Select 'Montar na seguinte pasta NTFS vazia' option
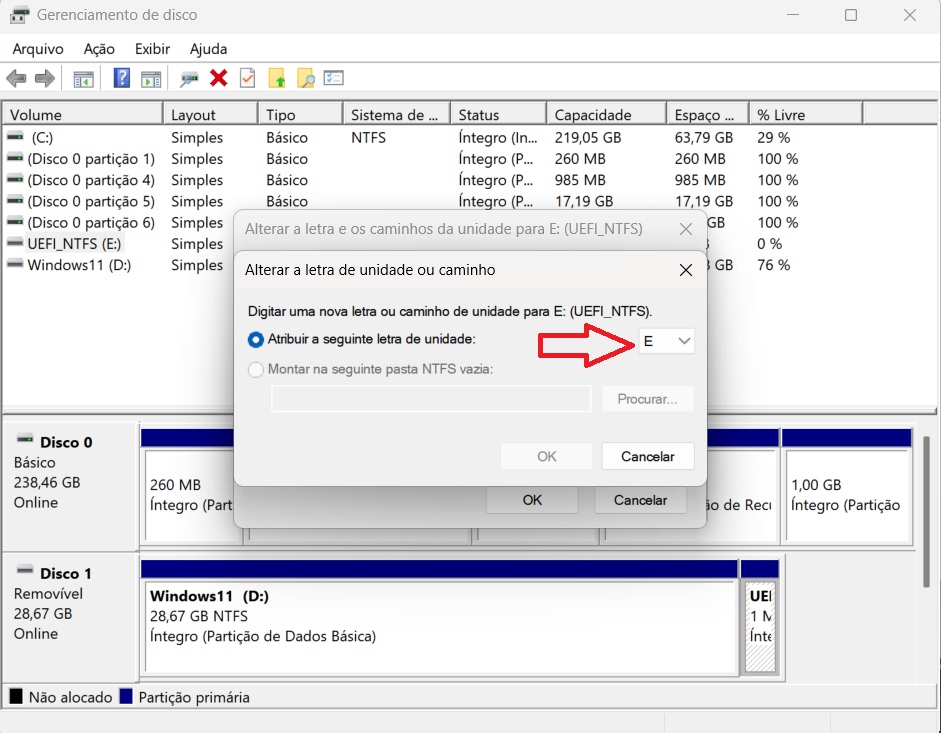The width and height of the screenshot is (941, 733). (x=256, y=370)
